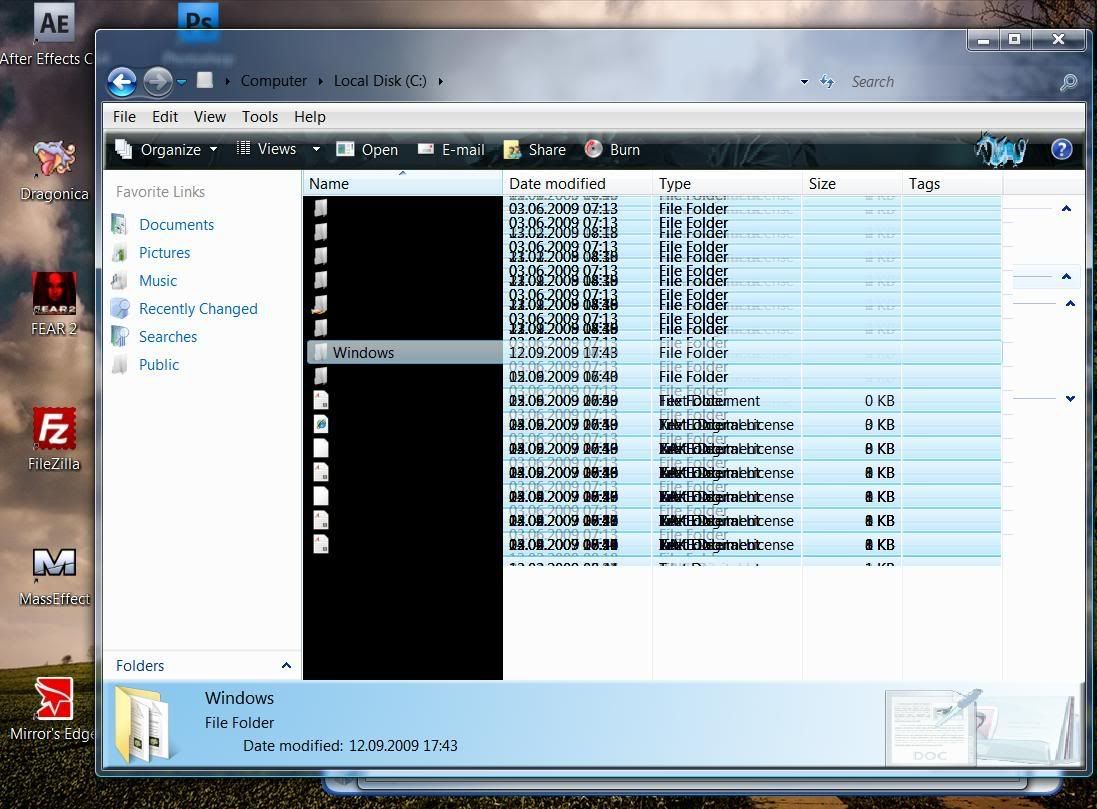This screenshot has width=1097, height=809.
Task: Sort by the Size column header
Action: point(852,183)
